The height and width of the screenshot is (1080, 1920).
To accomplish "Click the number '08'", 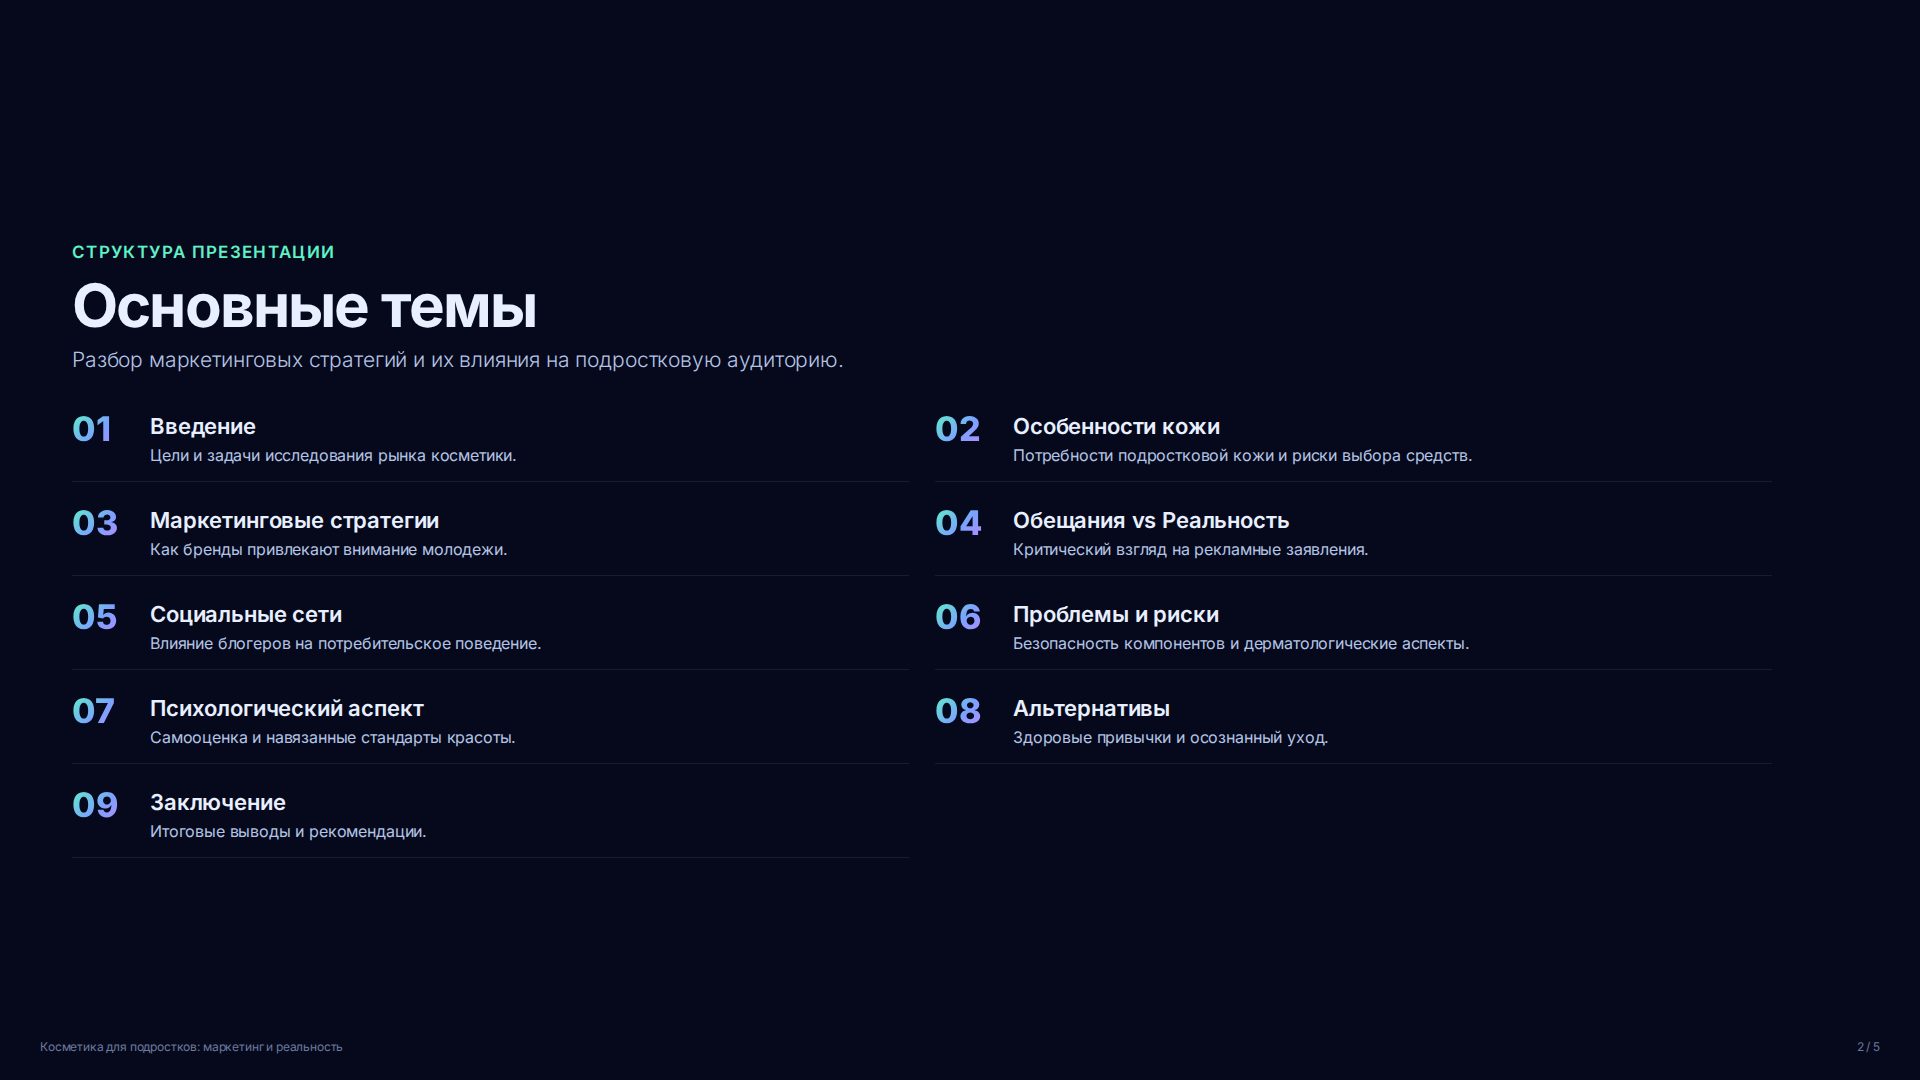I will 958,711.
